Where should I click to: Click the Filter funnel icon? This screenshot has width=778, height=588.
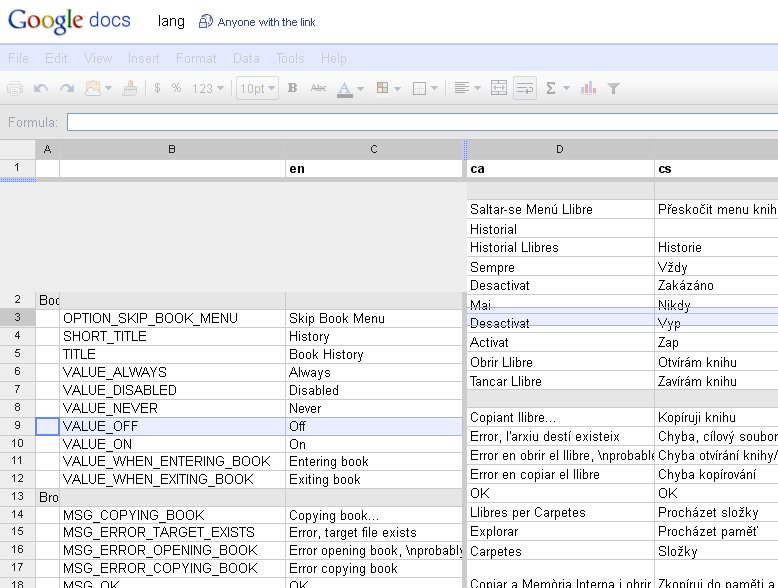click(614, 88)
